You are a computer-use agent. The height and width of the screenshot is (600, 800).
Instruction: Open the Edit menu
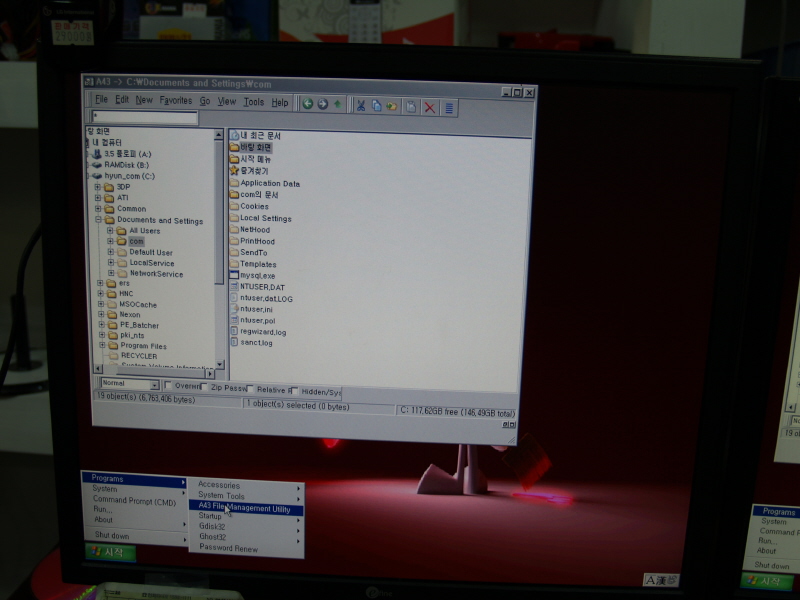click(122, 99)
